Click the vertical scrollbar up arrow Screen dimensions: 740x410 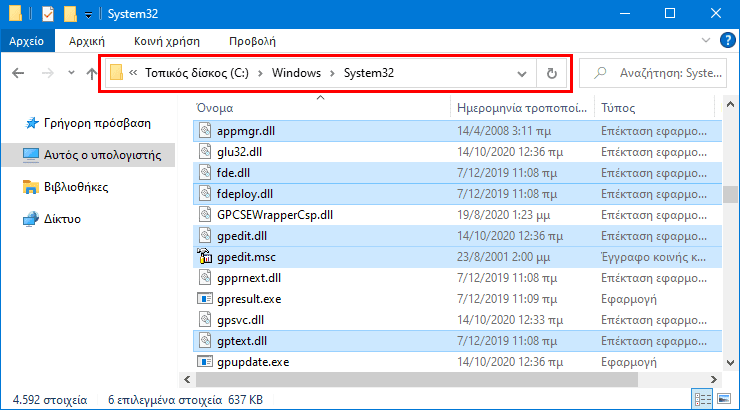pos(731,105)
